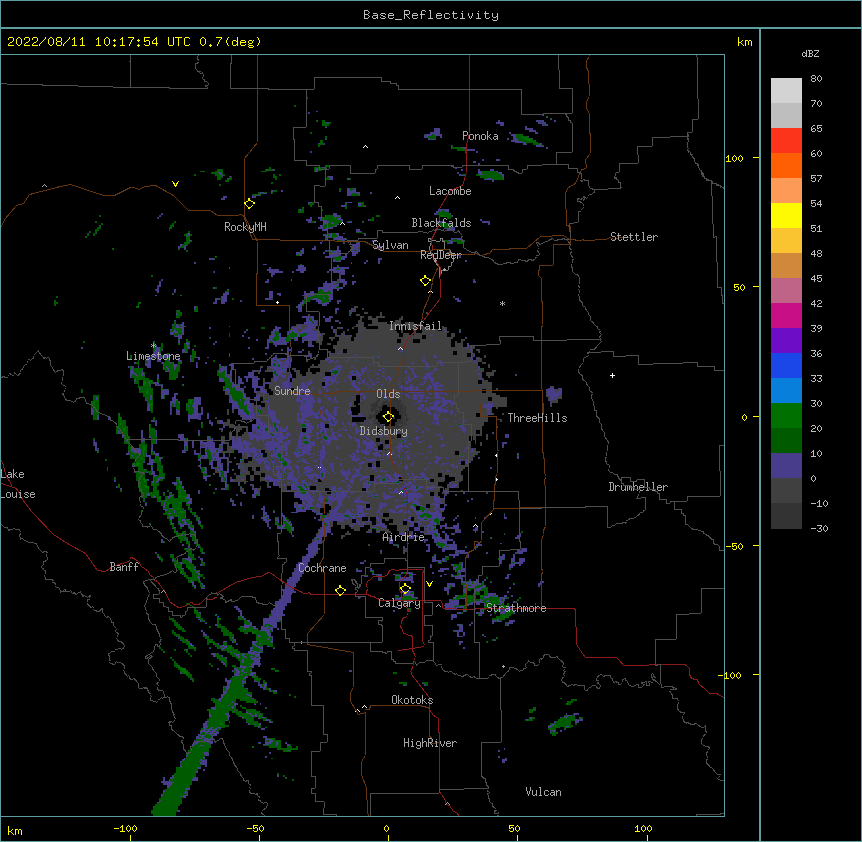Select the Stettler label
Image resolution: width=862 pixels, height=842 pixels.
click(x=634, y=237)
